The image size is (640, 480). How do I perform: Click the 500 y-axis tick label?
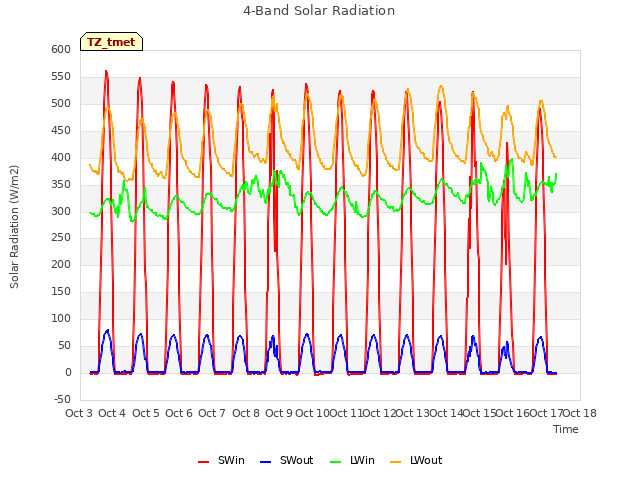point(61,104)
